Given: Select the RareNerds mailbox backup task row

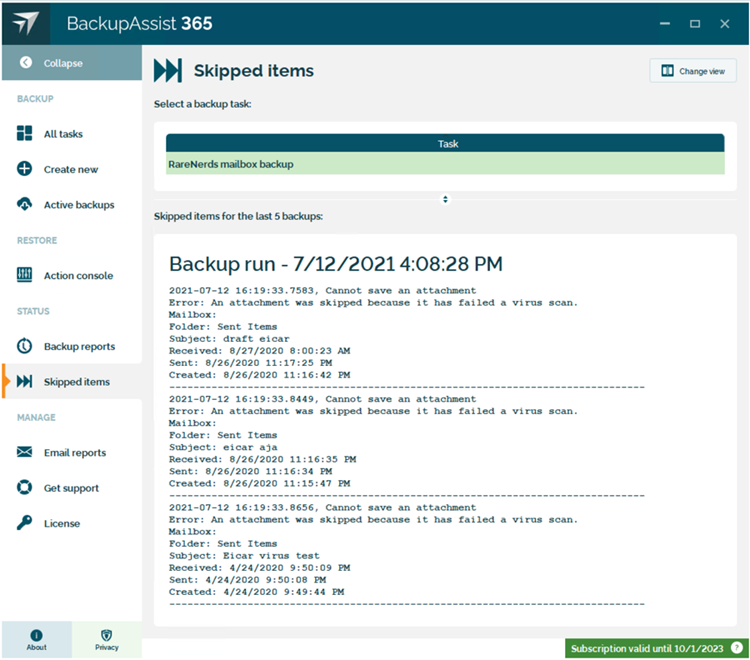Looking at the screenshot, I should 445,164.
